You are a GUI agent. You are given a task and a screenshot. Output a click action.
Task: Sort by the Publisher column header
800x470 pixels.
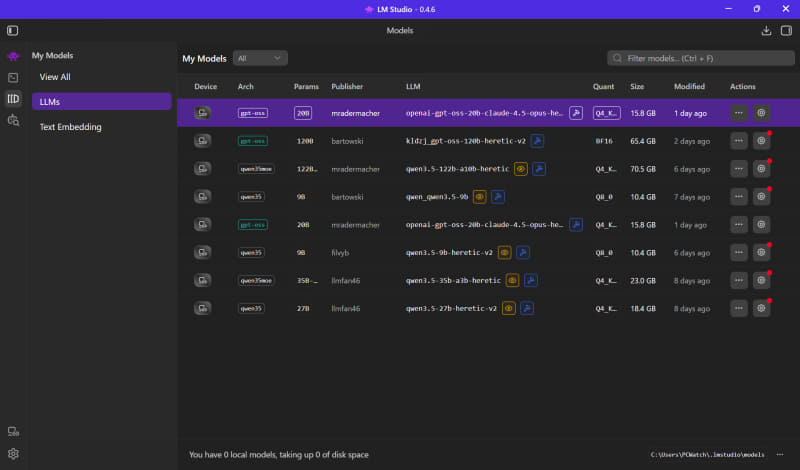tap(347, 87)
